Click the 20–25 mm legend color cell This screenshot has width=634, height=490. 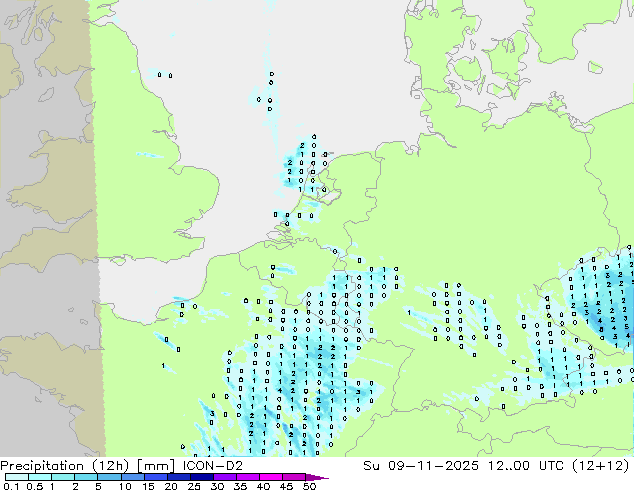[x=179, y=477]
